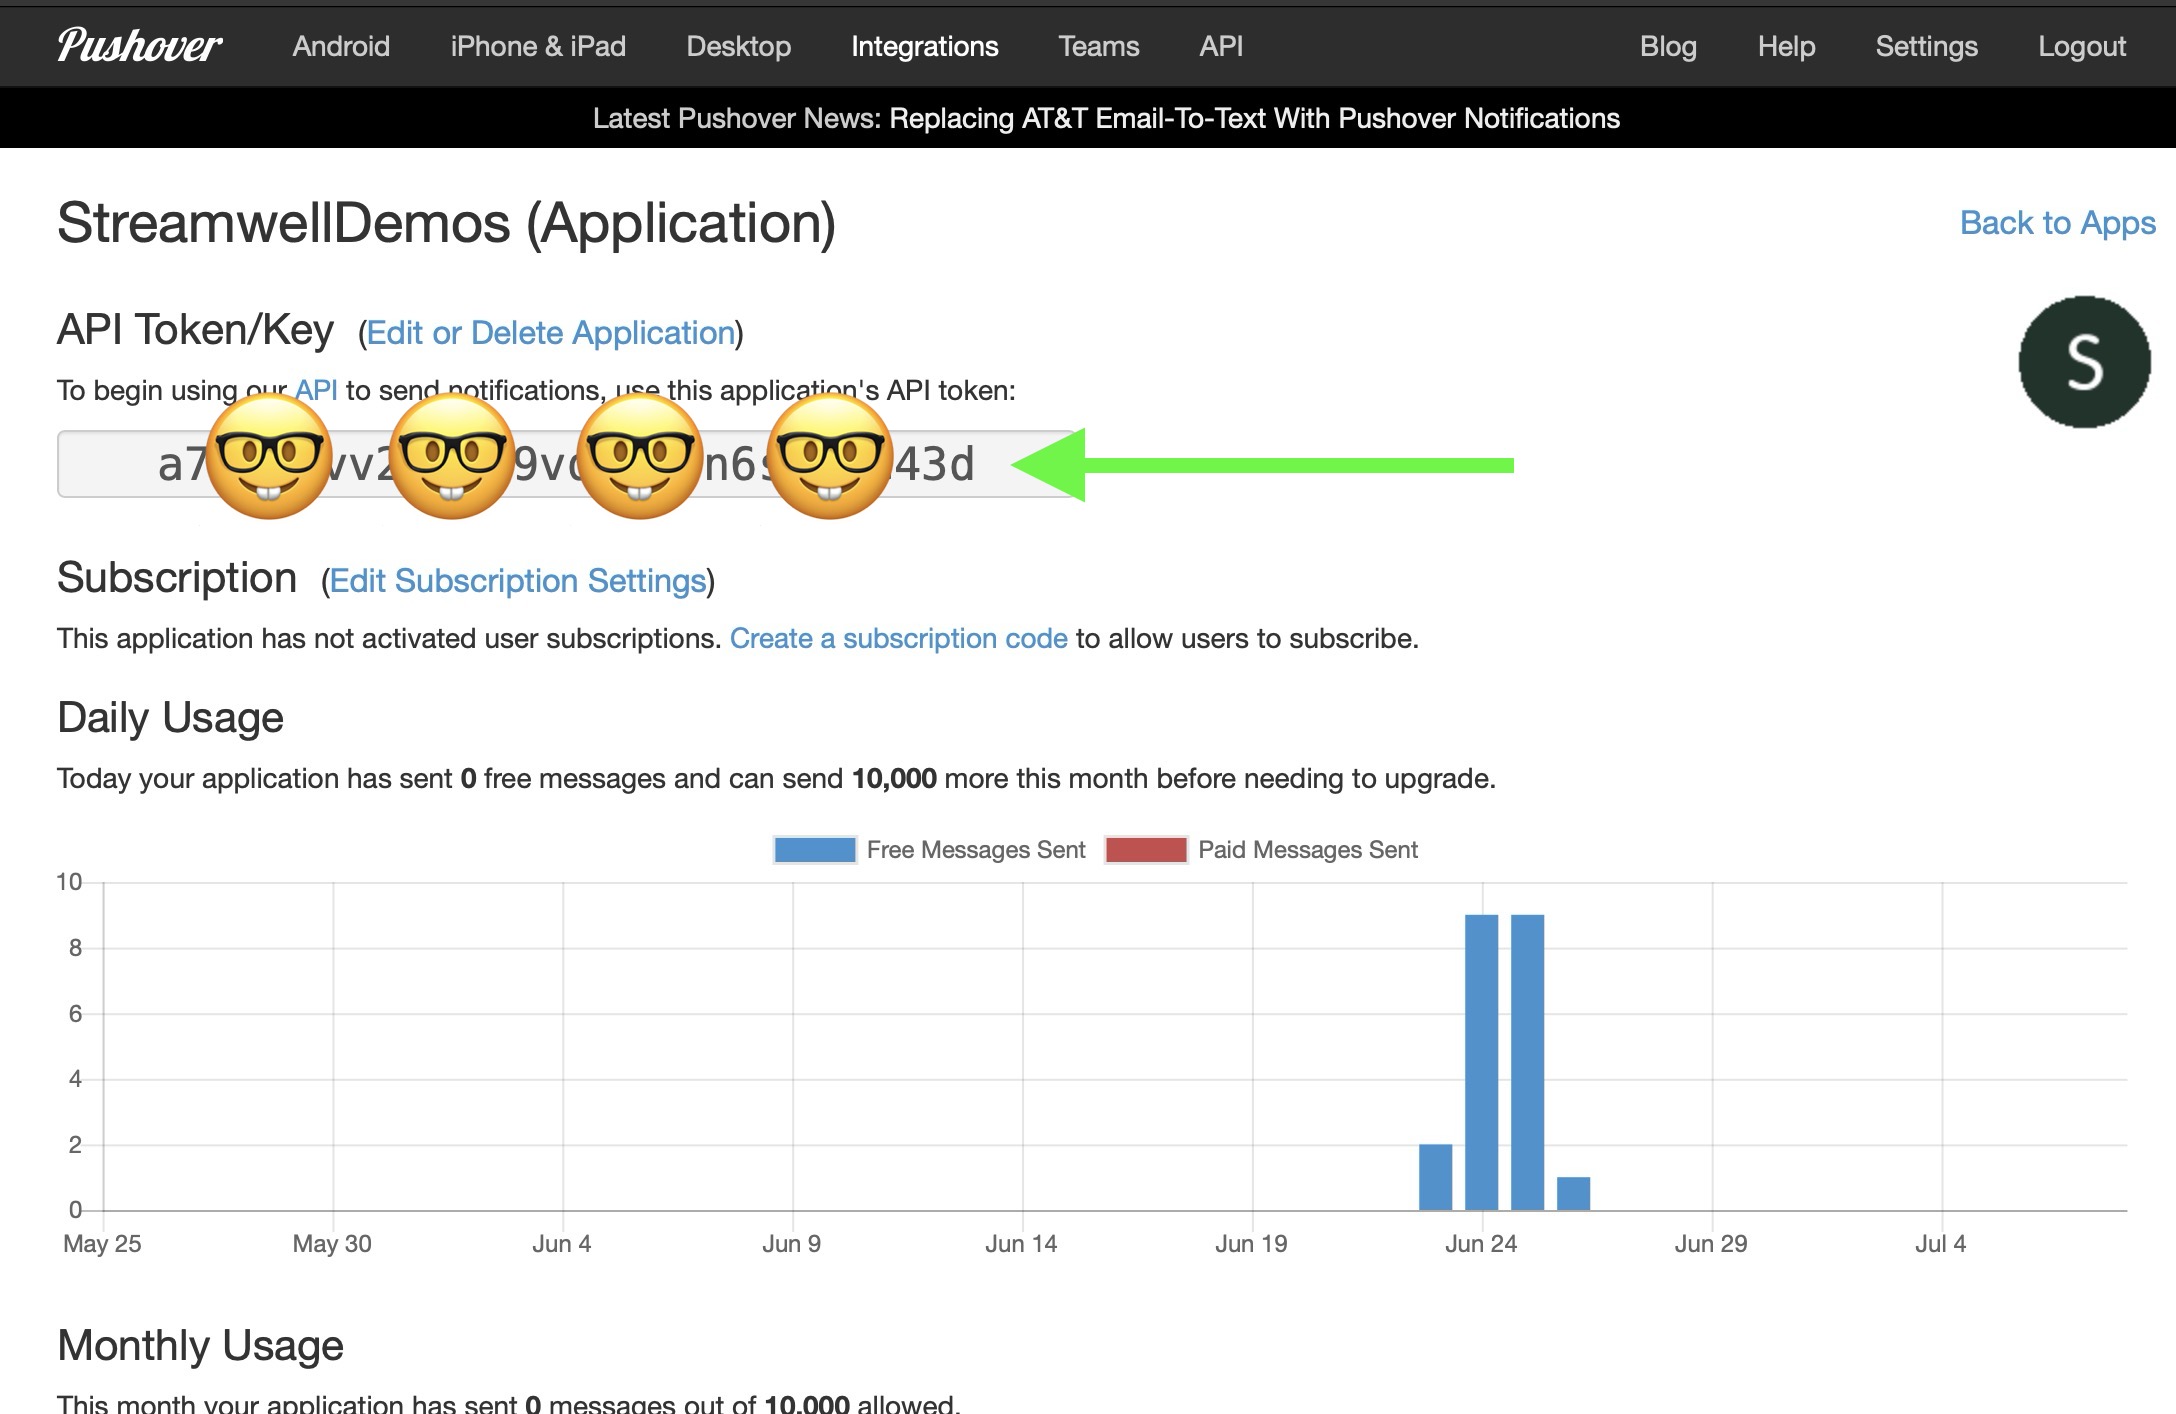Click the Edit or Delete Application link

[x=551, y=333]
